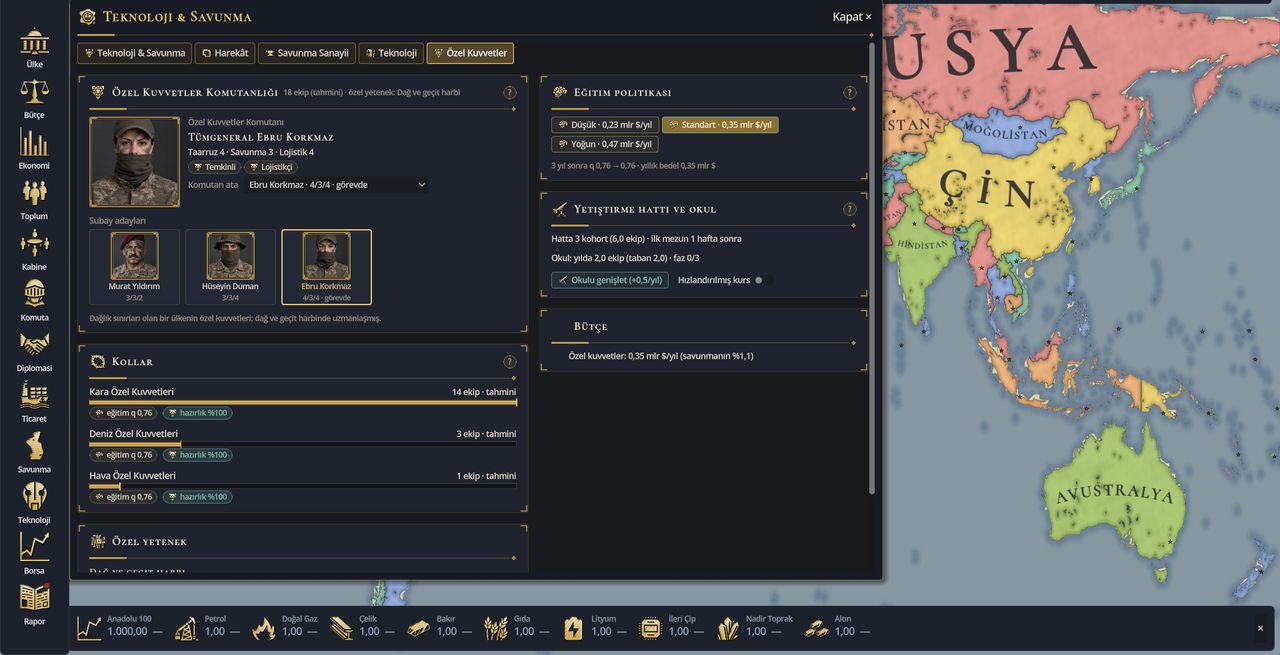Click the Temkinli trait chip

click(215, 167)
